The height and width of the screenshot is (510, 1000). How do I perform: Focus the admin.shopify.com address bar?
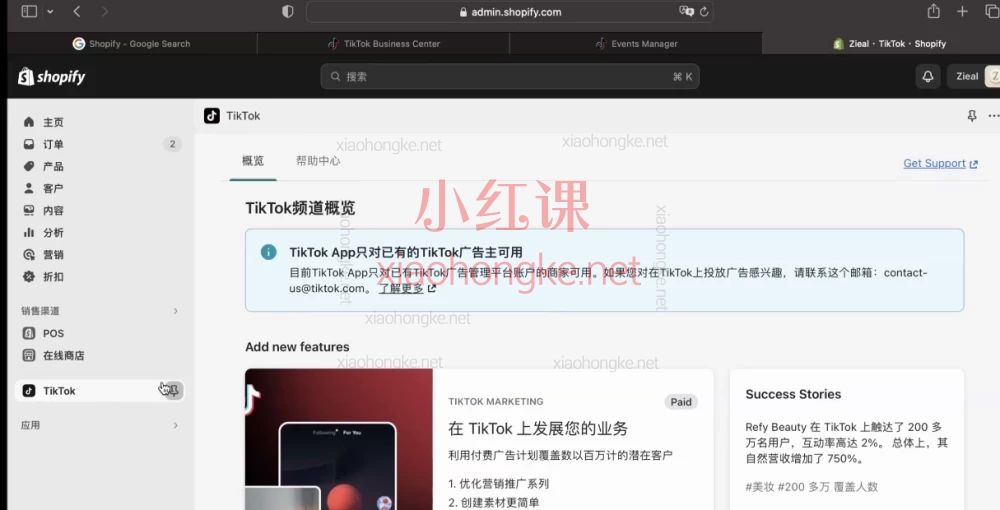509,11
